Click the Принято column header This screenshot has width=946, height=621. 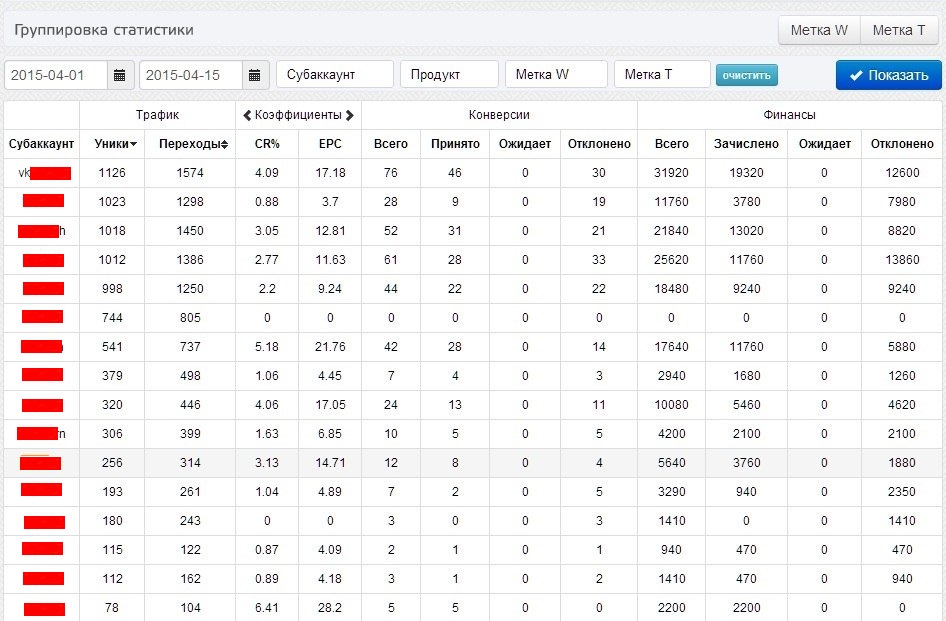455,144
